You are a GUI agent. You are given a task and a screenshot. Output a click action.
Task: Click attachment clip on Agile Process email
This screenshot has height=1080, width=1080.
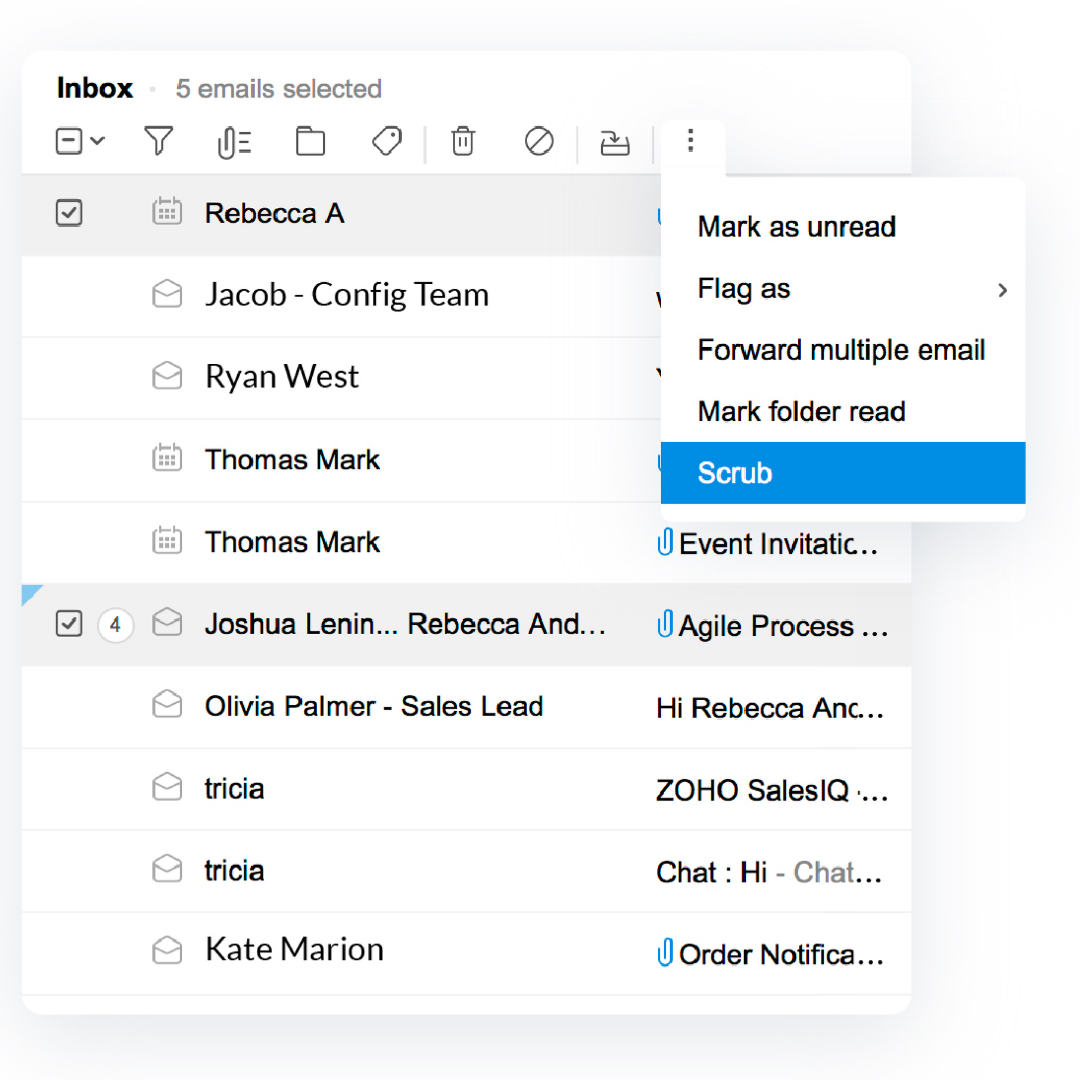pyautogui.click(x=665, y=624)
